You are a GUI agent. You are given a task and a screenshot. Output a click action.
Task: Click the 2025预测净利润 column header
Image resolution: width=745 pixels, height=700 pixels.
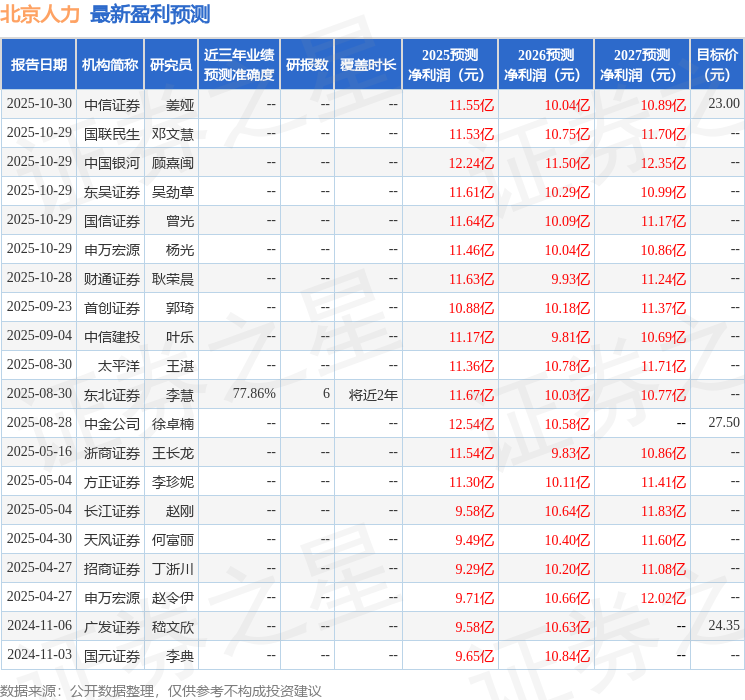450,65
